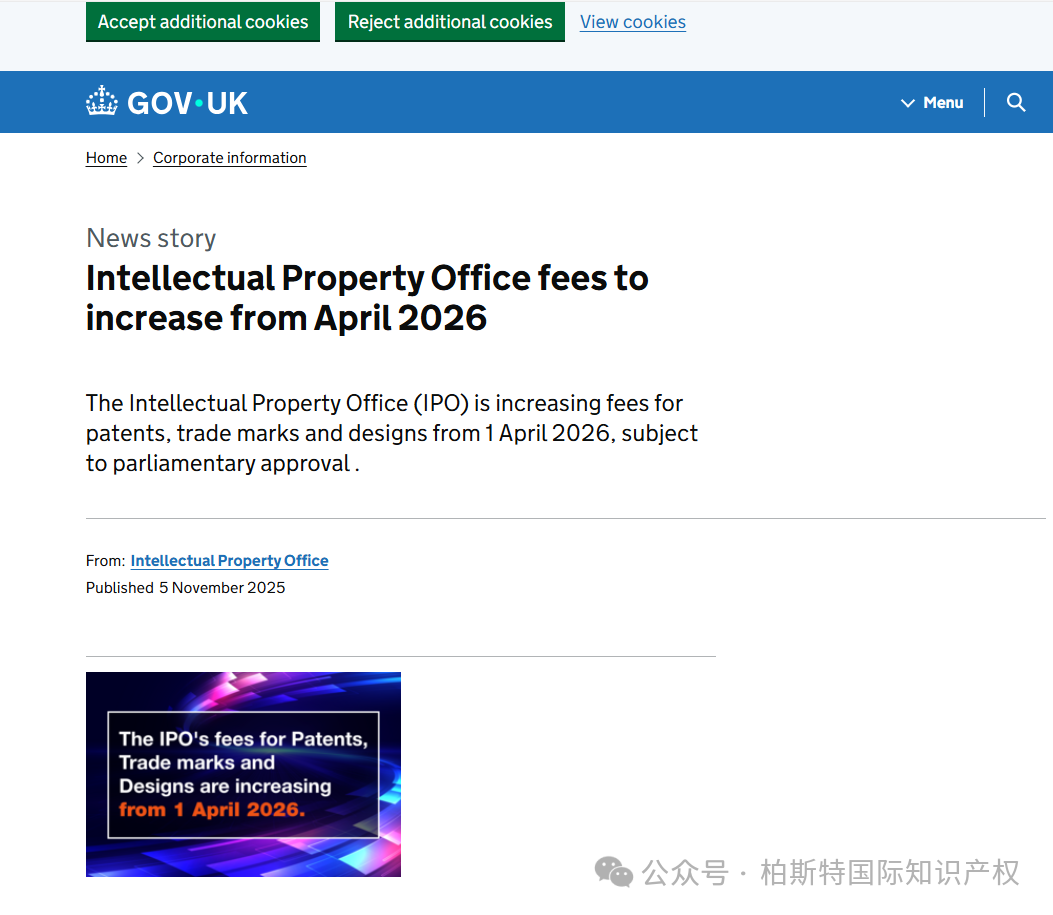Accept additional cookies
Viewport: 1053px width, 915px height.
click(203, 22)
